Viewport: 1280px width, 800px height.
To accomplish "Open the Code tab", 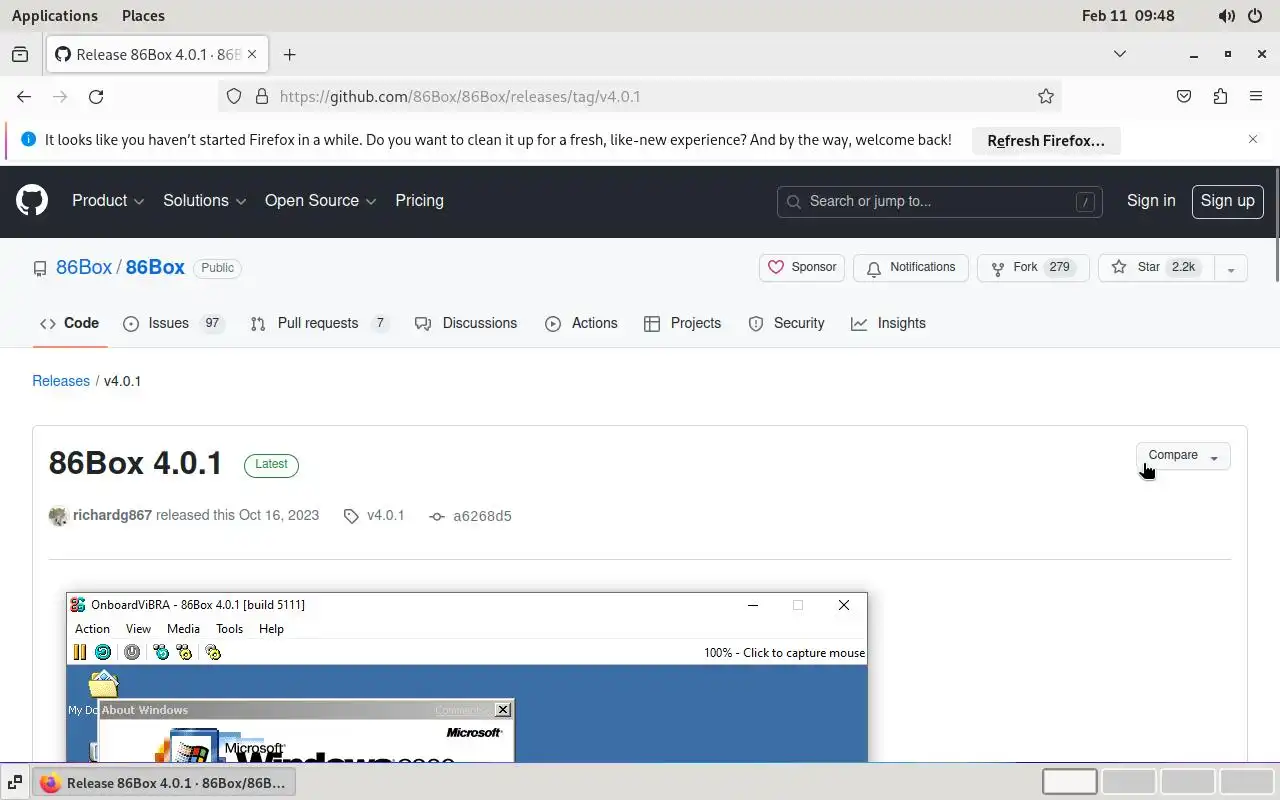I will click(69, 323).
